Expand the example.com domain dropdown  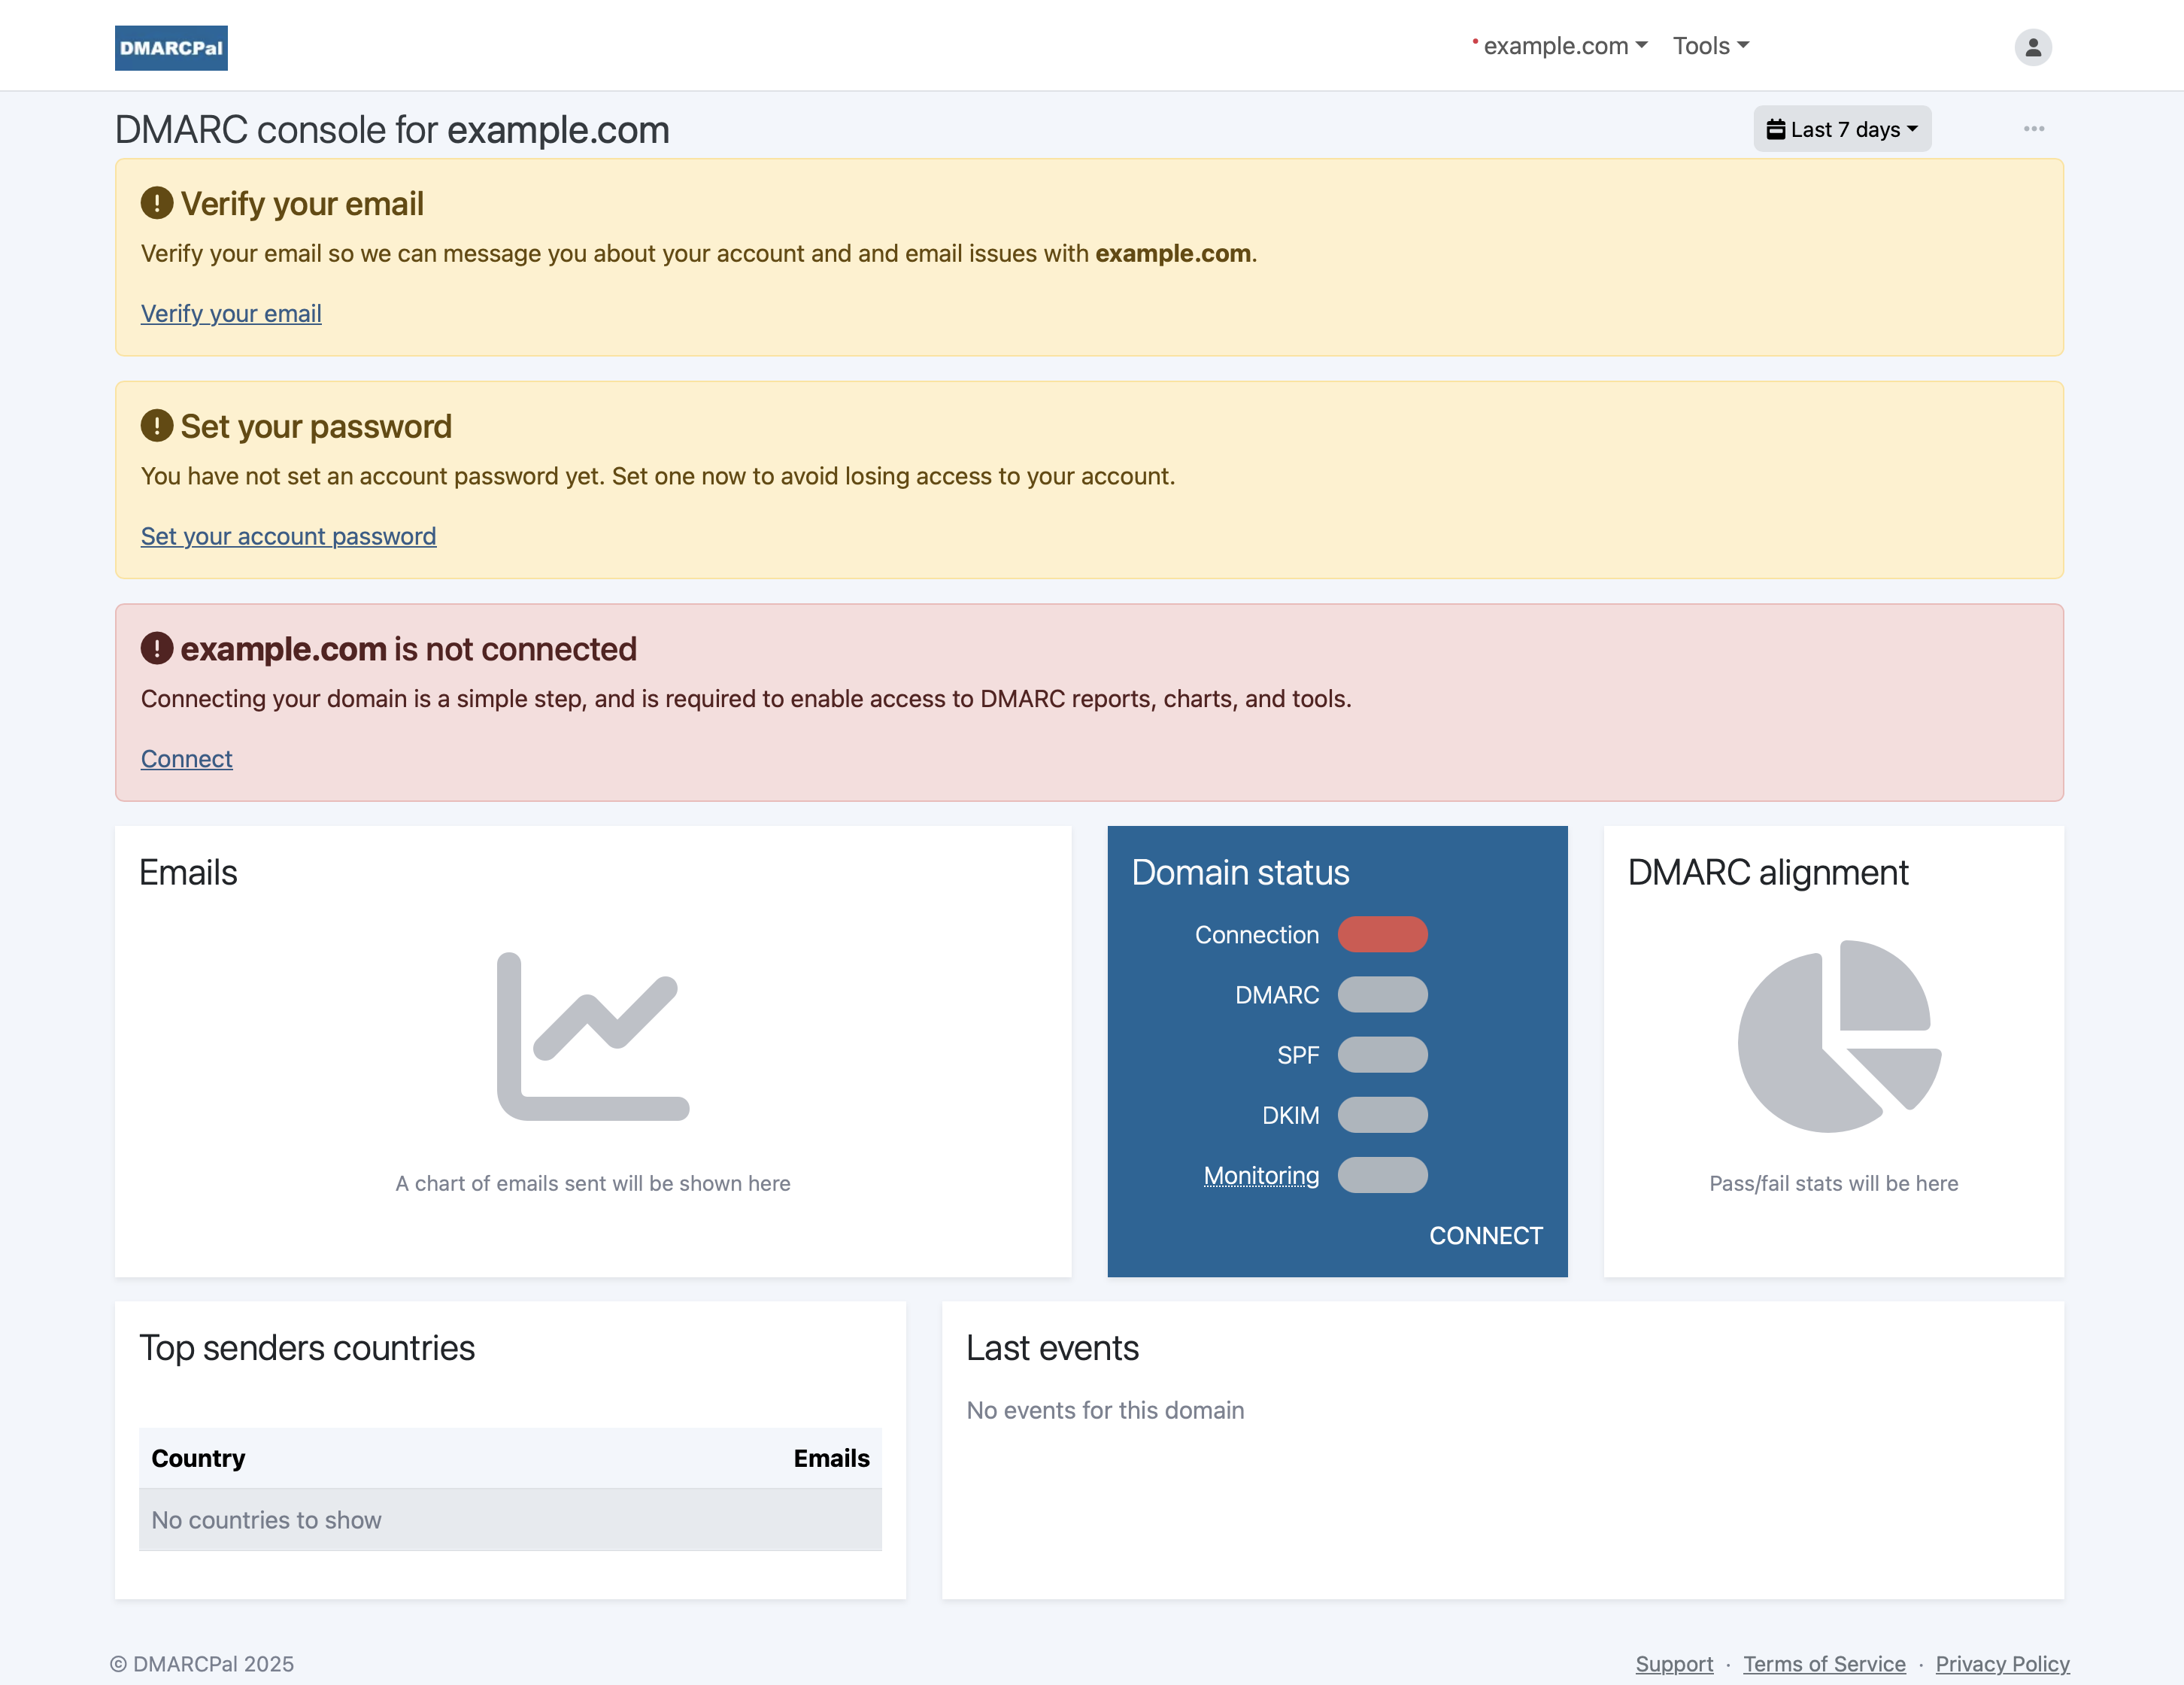click(1563, 46)
